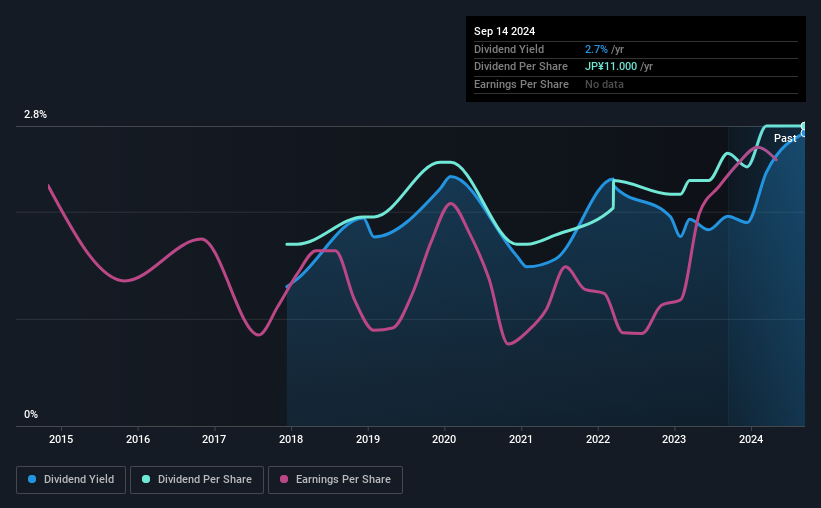Click the 2020 x-axis label
Viewport: 821px width, 508px height.
(x=444, y=439)
